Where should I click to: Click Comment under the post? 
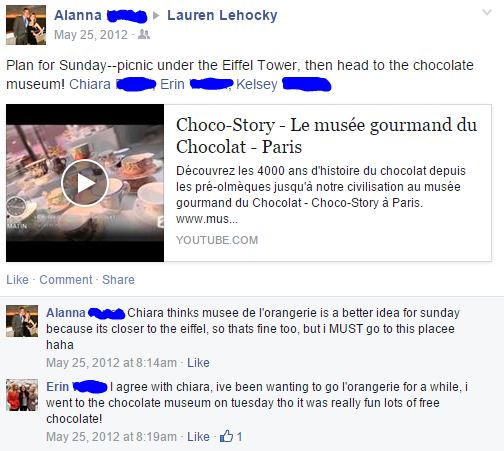point(66,280)
